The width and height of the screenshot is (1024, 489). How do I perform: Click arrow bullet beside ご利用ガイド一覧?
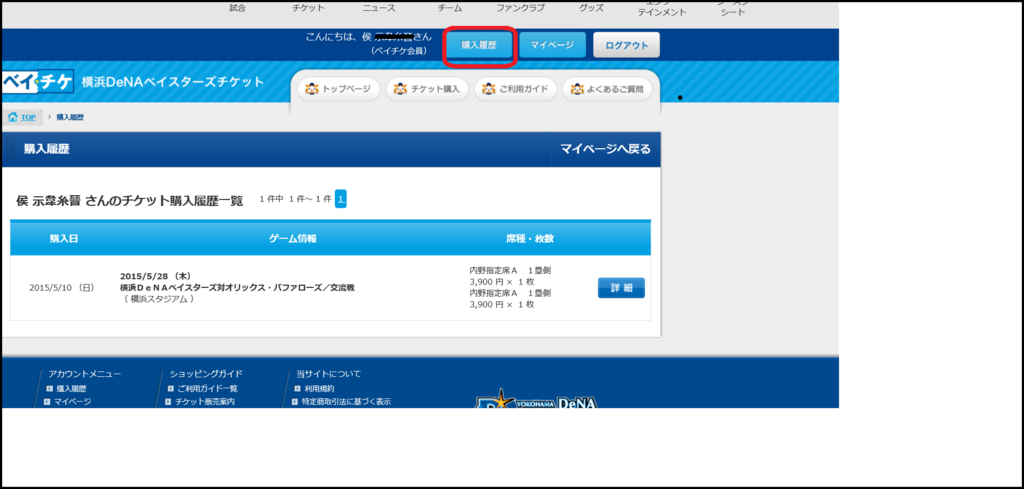coord(170,388)
